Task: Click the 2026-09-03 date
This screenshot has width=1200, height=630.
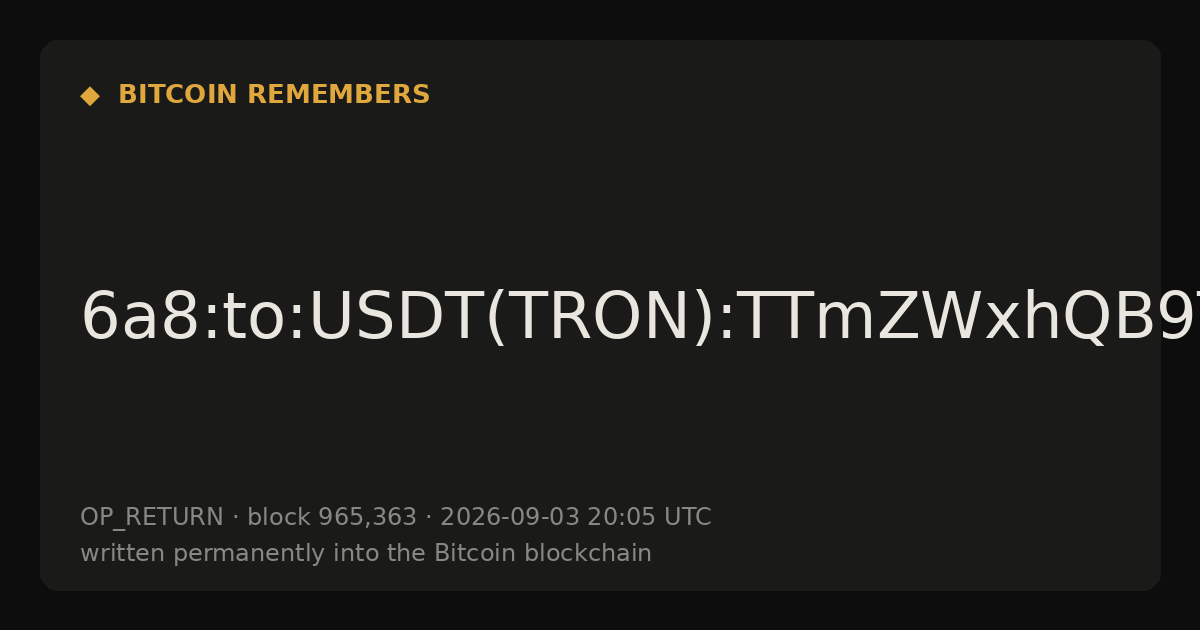Action: coord(510,518)
